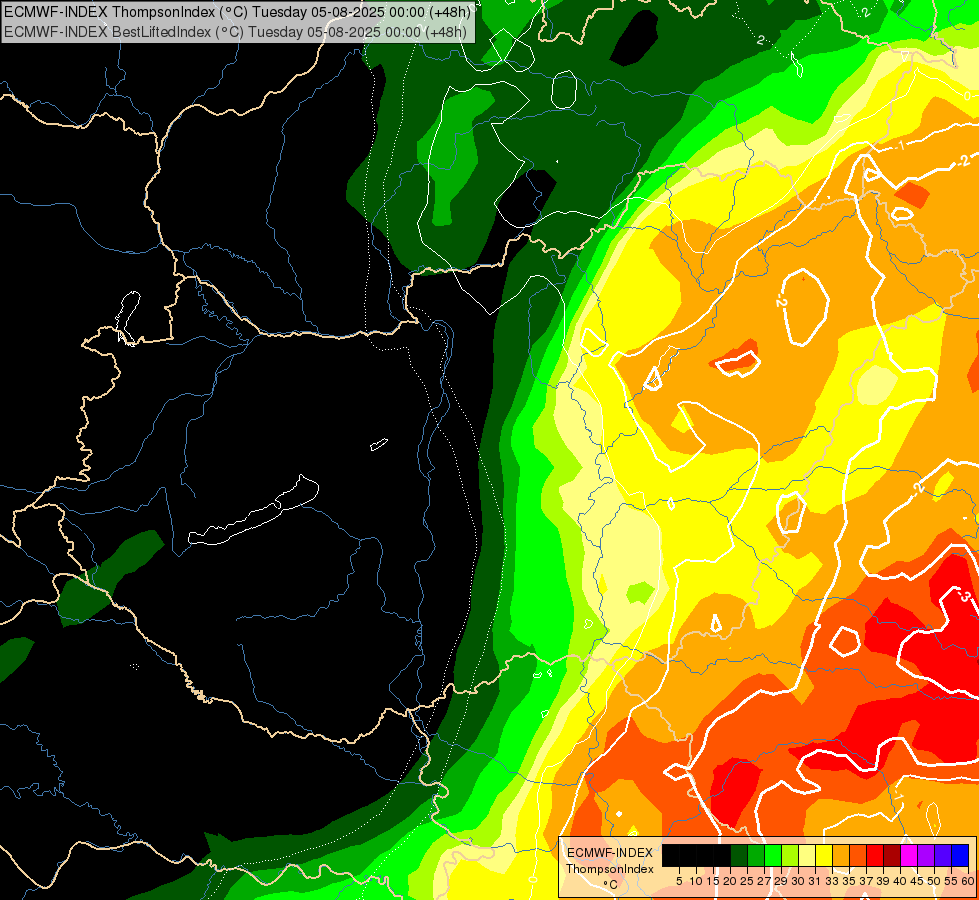Click the legend tick value 20
Screen dimensions: 979x900
[730, 881]
